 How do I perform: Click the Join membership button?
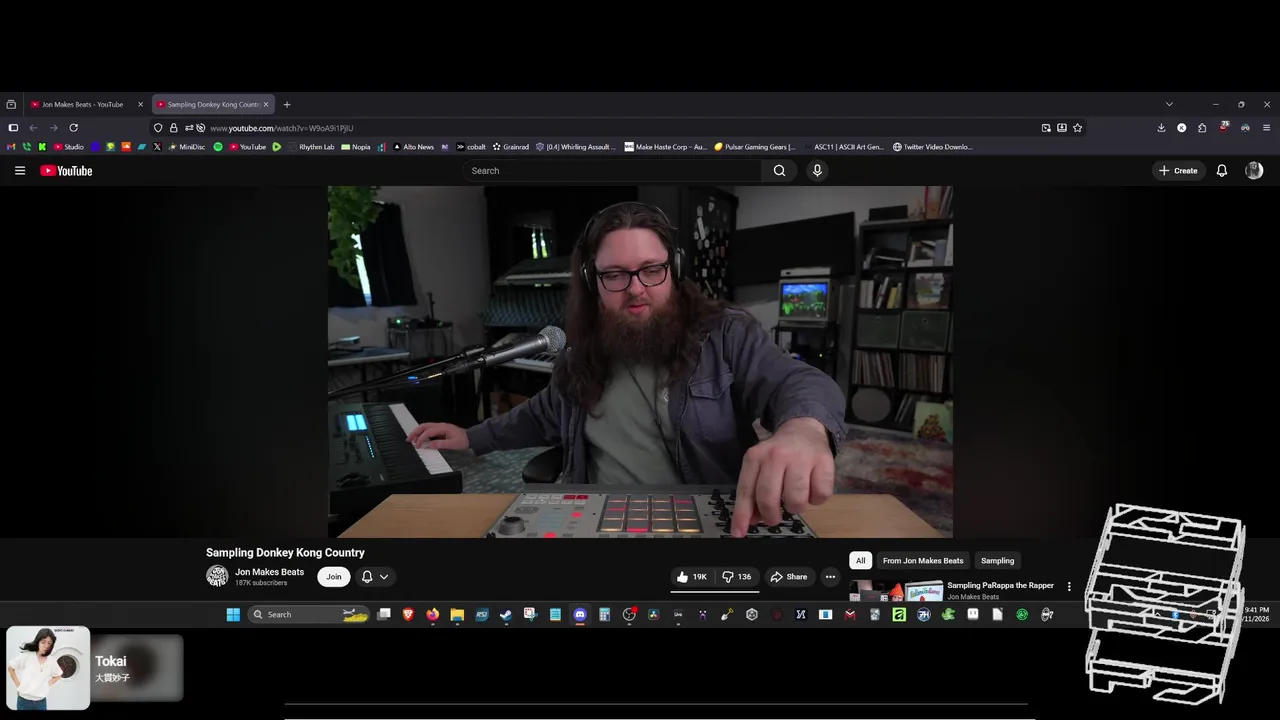pyautogui.click(x=334, y=577)
